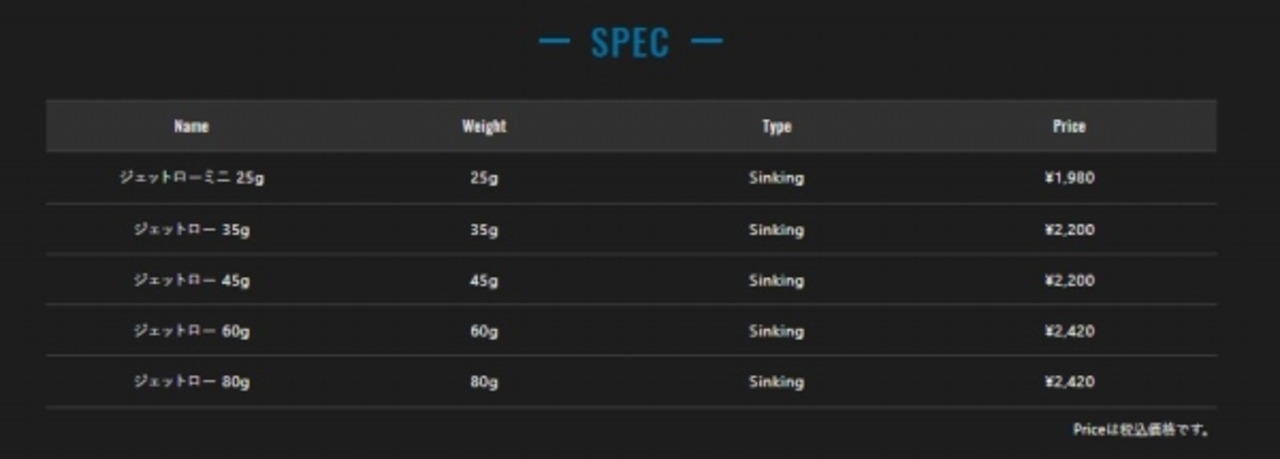Click the Type column header
Screen dimensions: 1280x459
tap(776, 126)
